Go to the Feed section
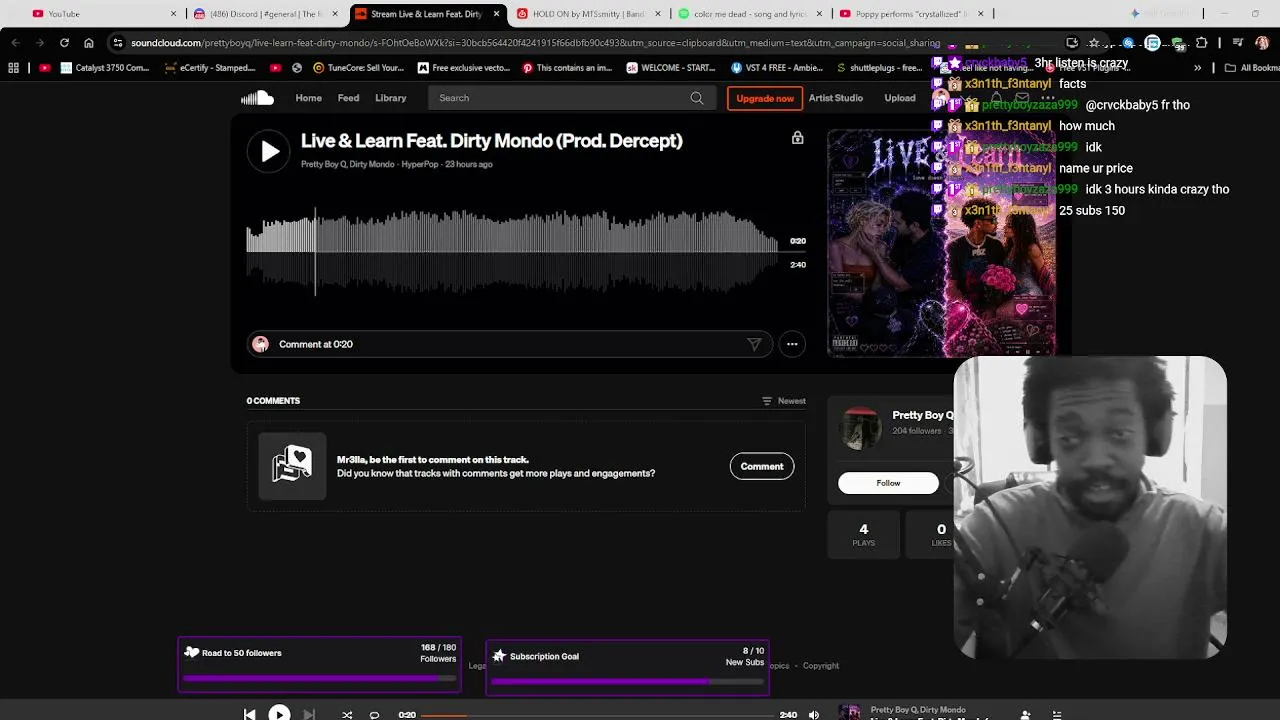The image size is (1280, 720). click(348, 98)
